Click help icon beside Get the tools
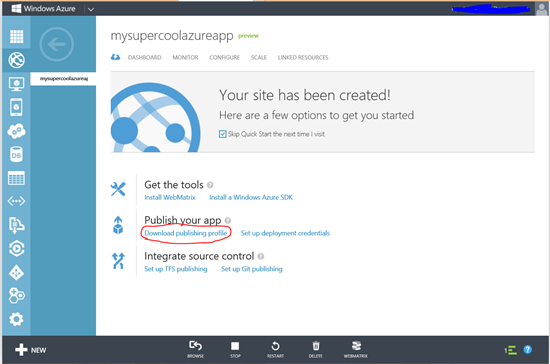The image size is (550, 364). tap(210, 185)
